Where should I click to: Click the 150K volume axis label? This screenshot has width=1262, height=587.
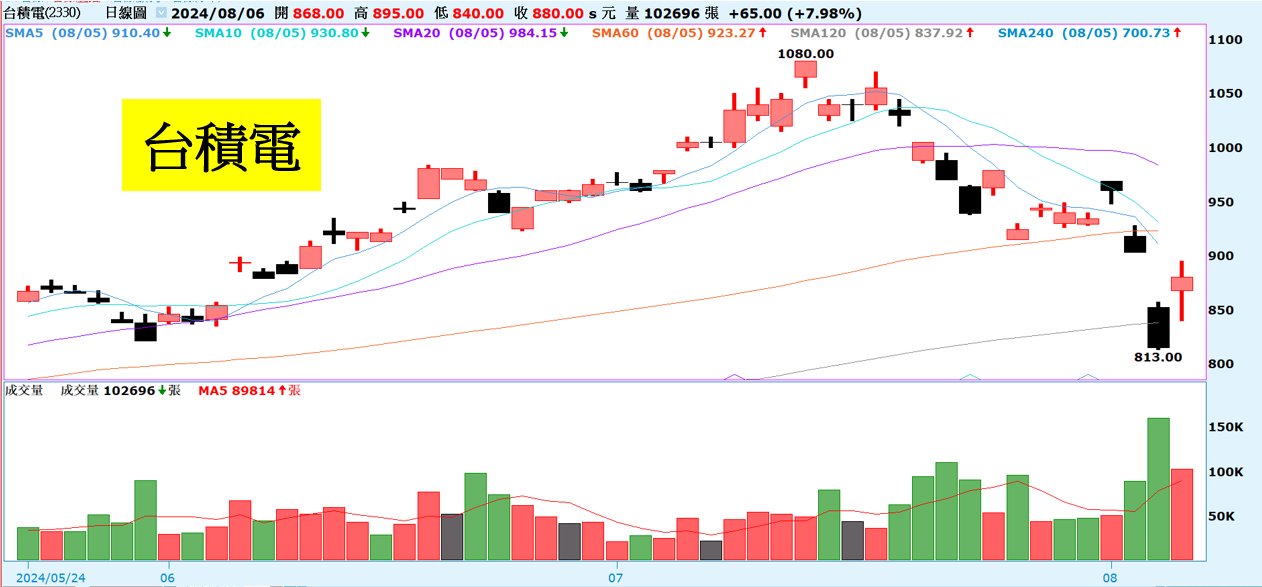[x=1227, y=427]
